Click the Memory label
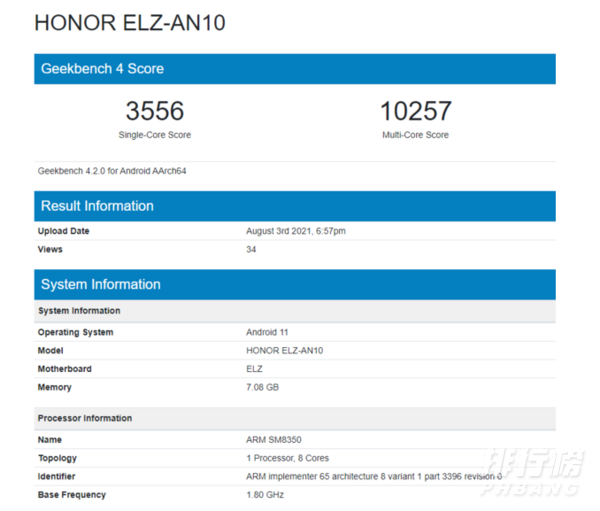 tap(55, 387)
